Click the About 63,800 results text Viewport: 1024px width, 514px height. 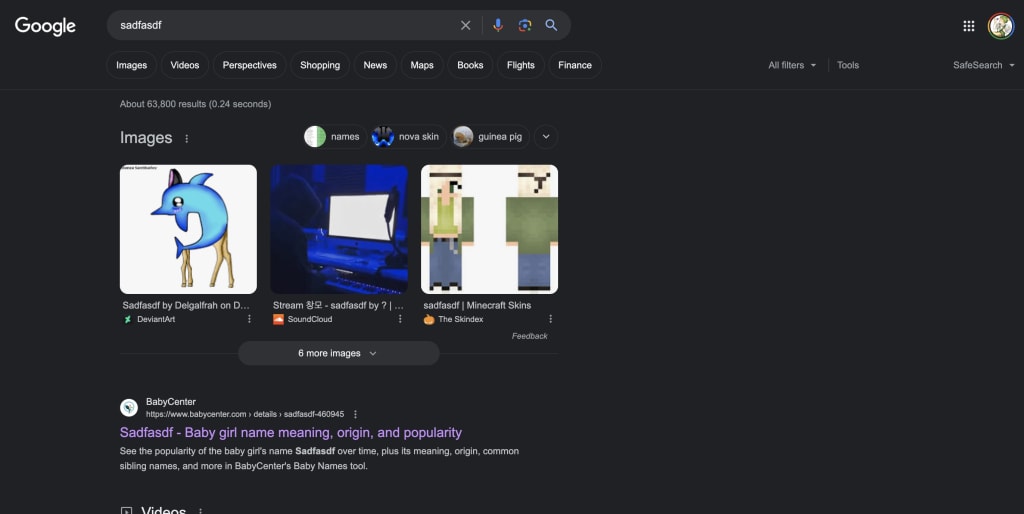[x=195, y=104]
